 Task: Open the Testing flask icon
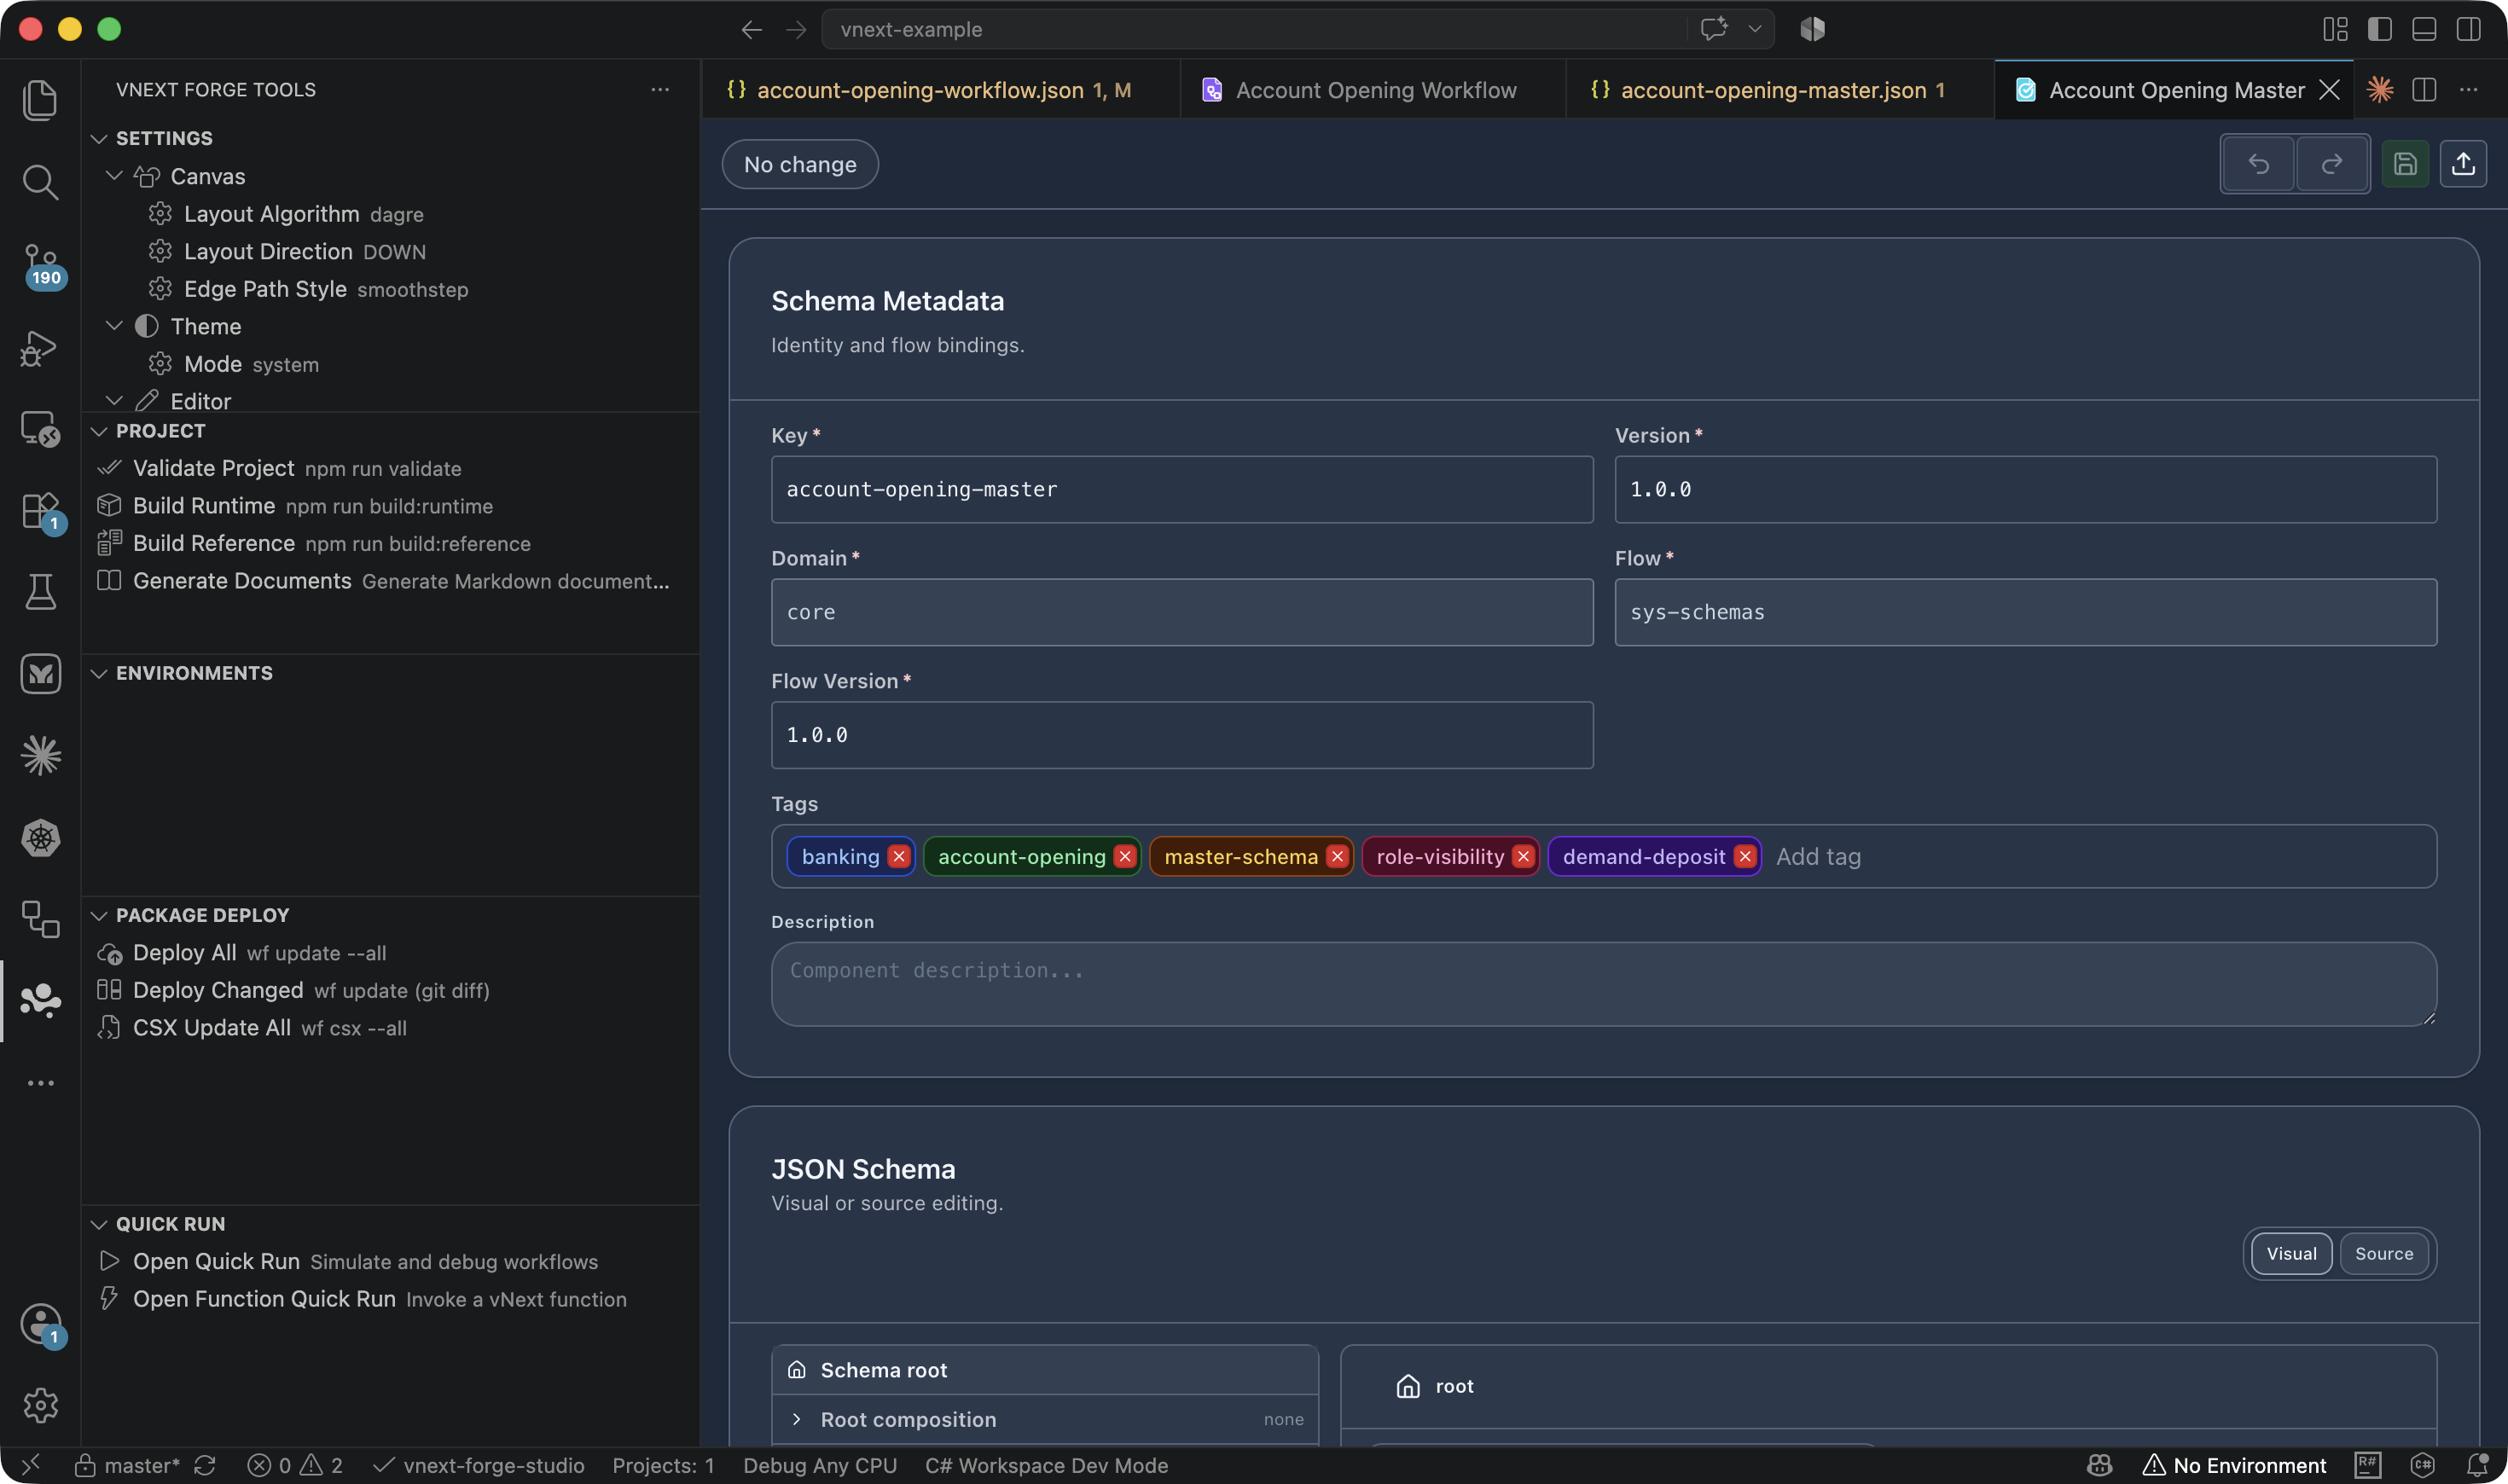[40, 591]
